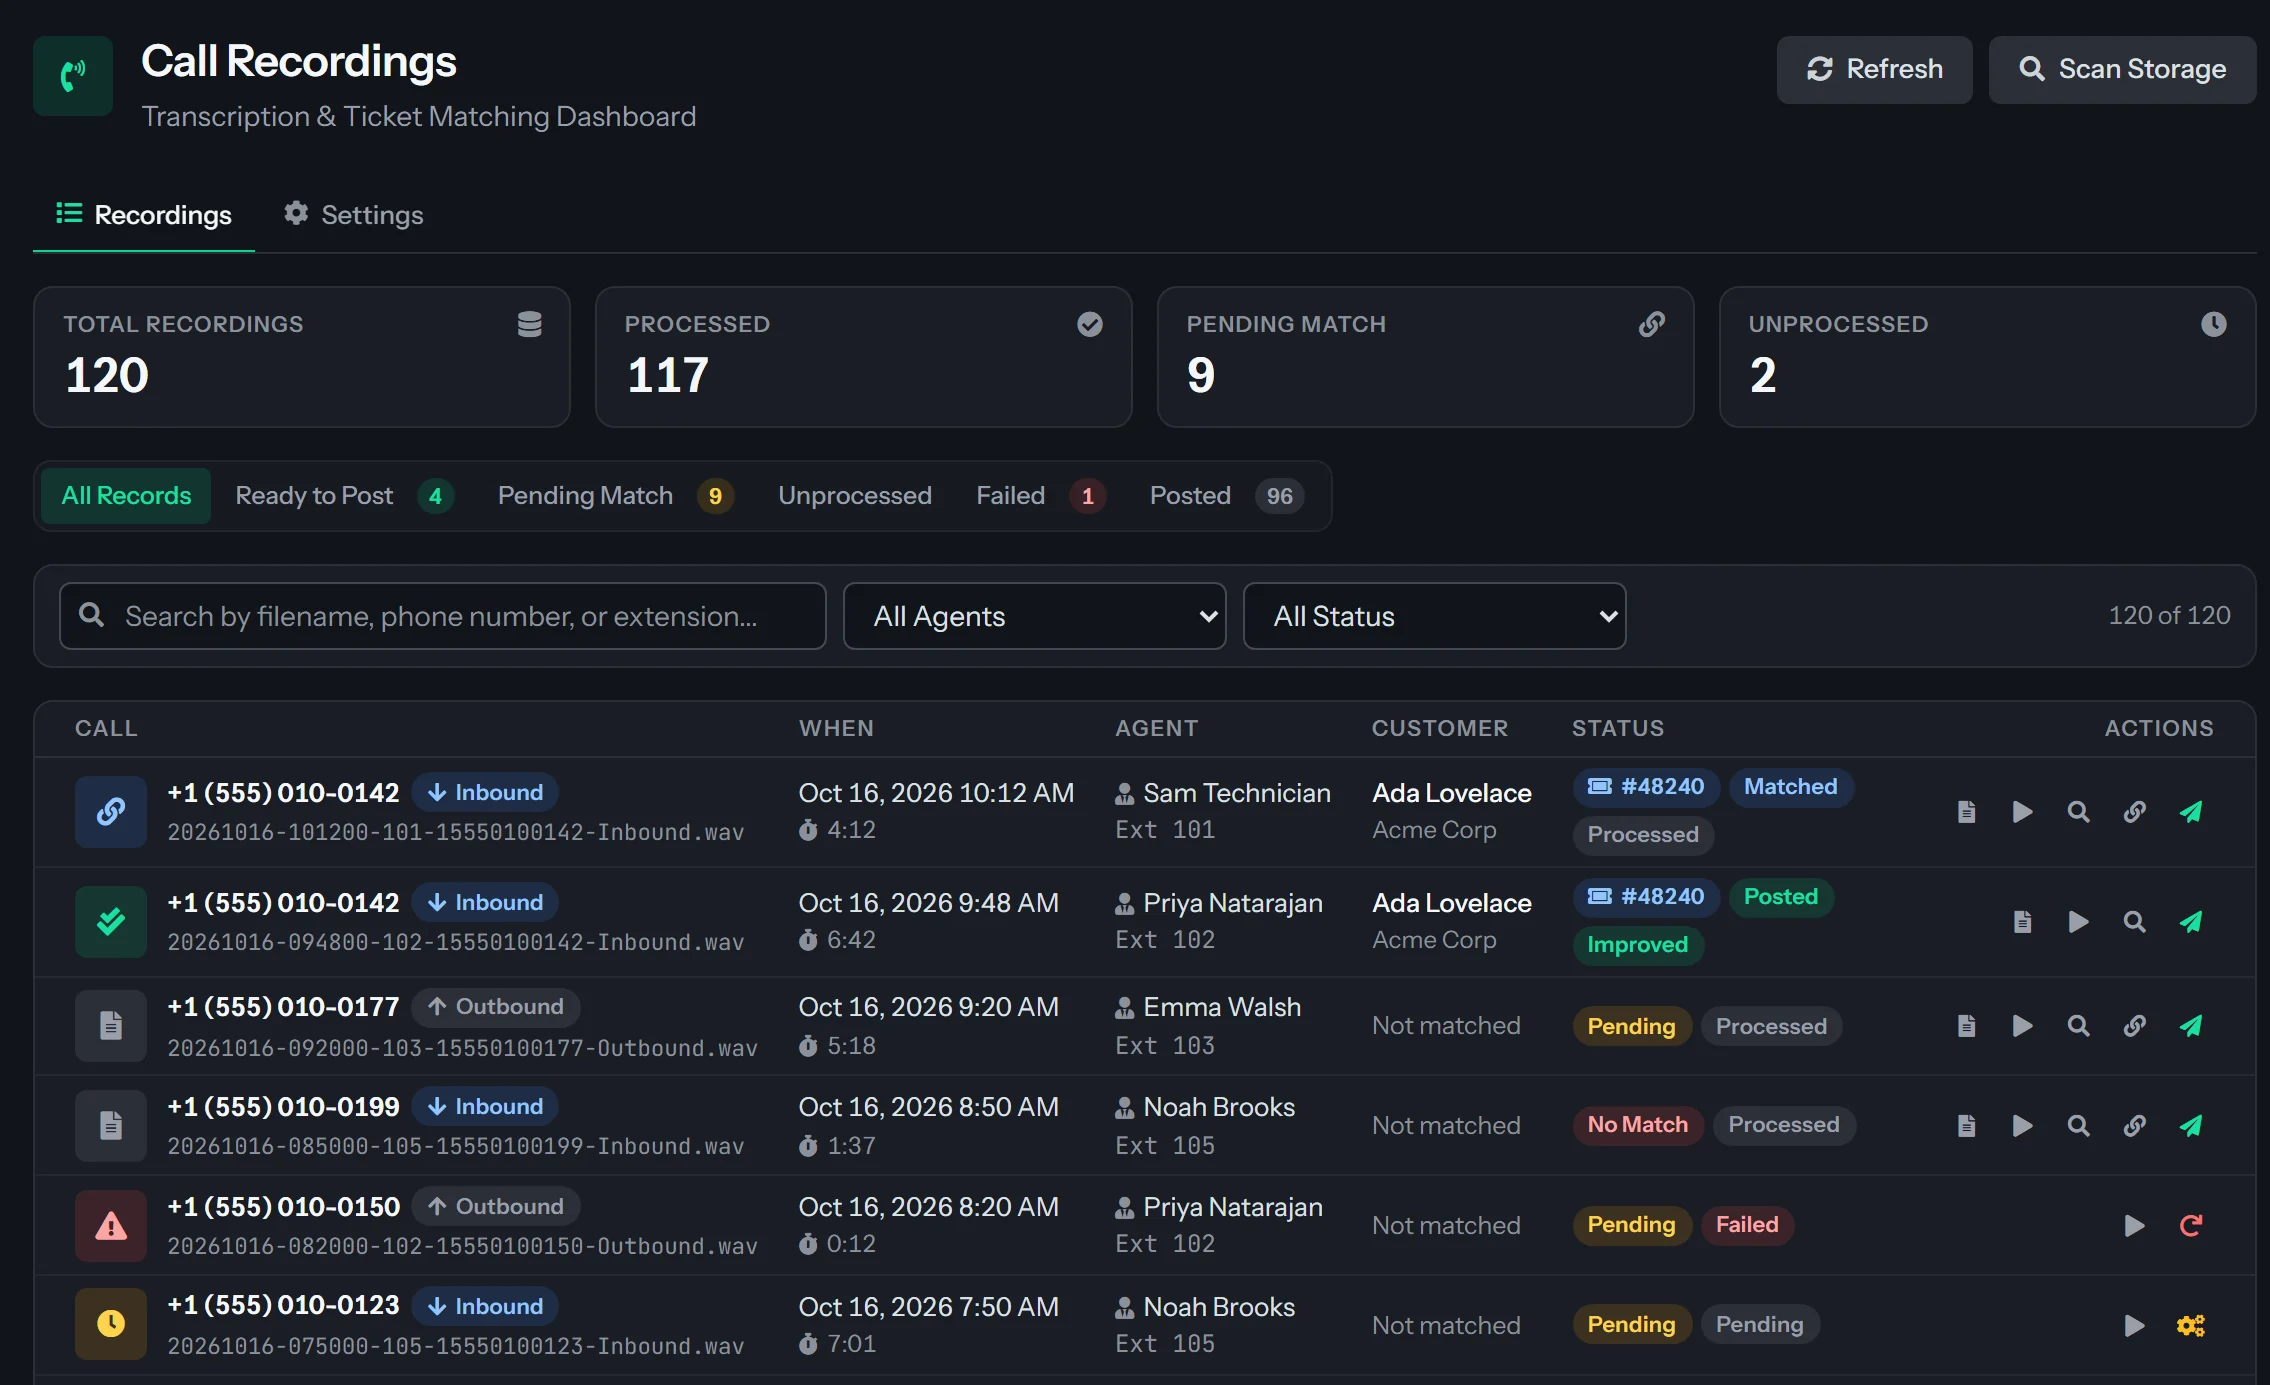The height and width of the screenshot is (1385, 2270).
Task: Process the pending 7:50 AM Noah Brooks call
Action: tap(2190, 1326)
